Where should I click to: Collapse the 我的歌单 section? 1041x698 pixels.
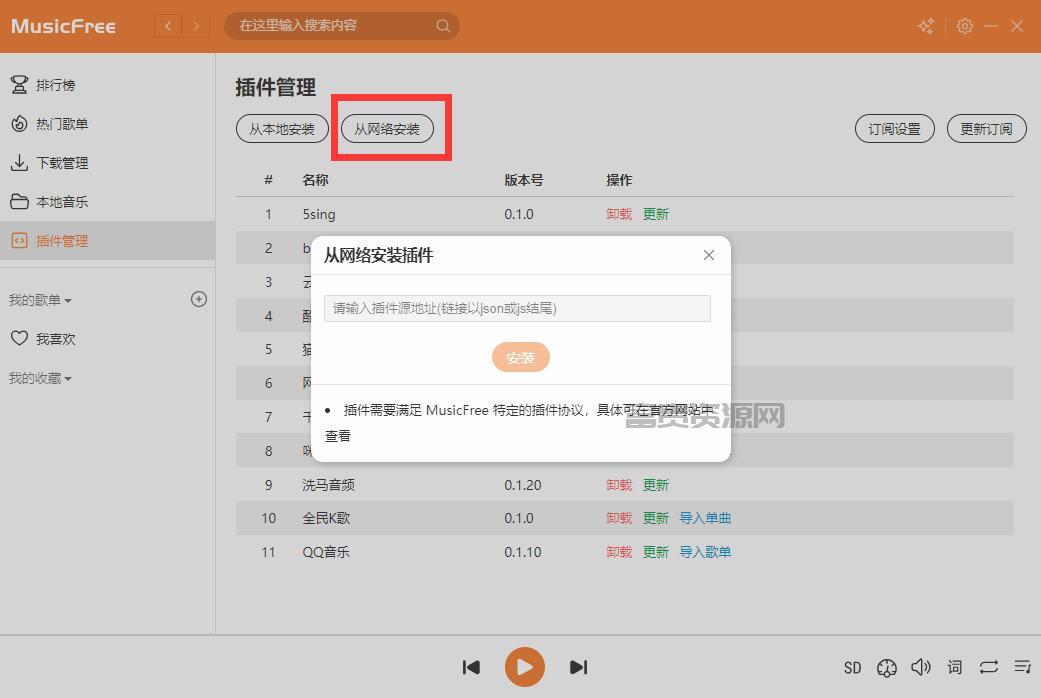[40, 300]
